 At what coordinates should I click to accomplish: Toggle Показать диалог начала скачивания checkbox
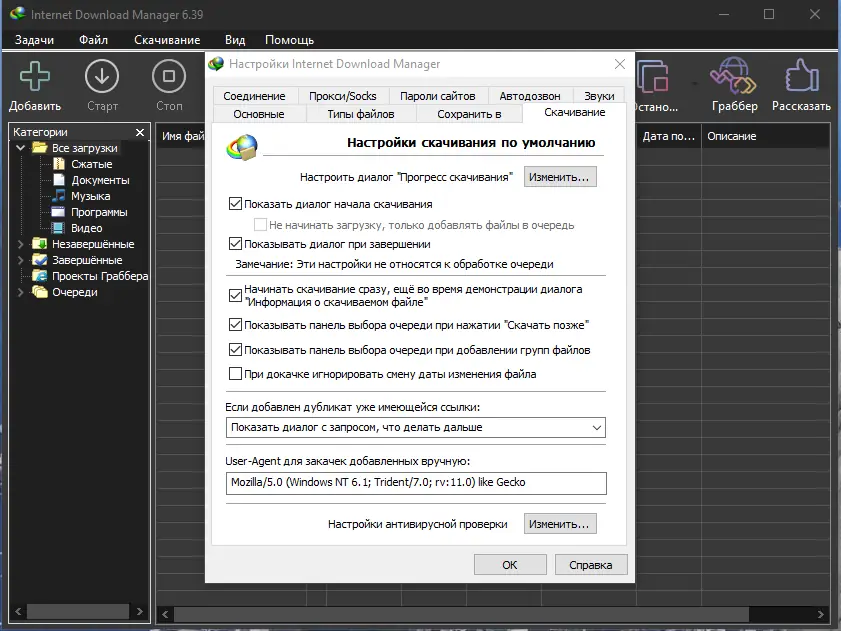[x=235, y=204]
